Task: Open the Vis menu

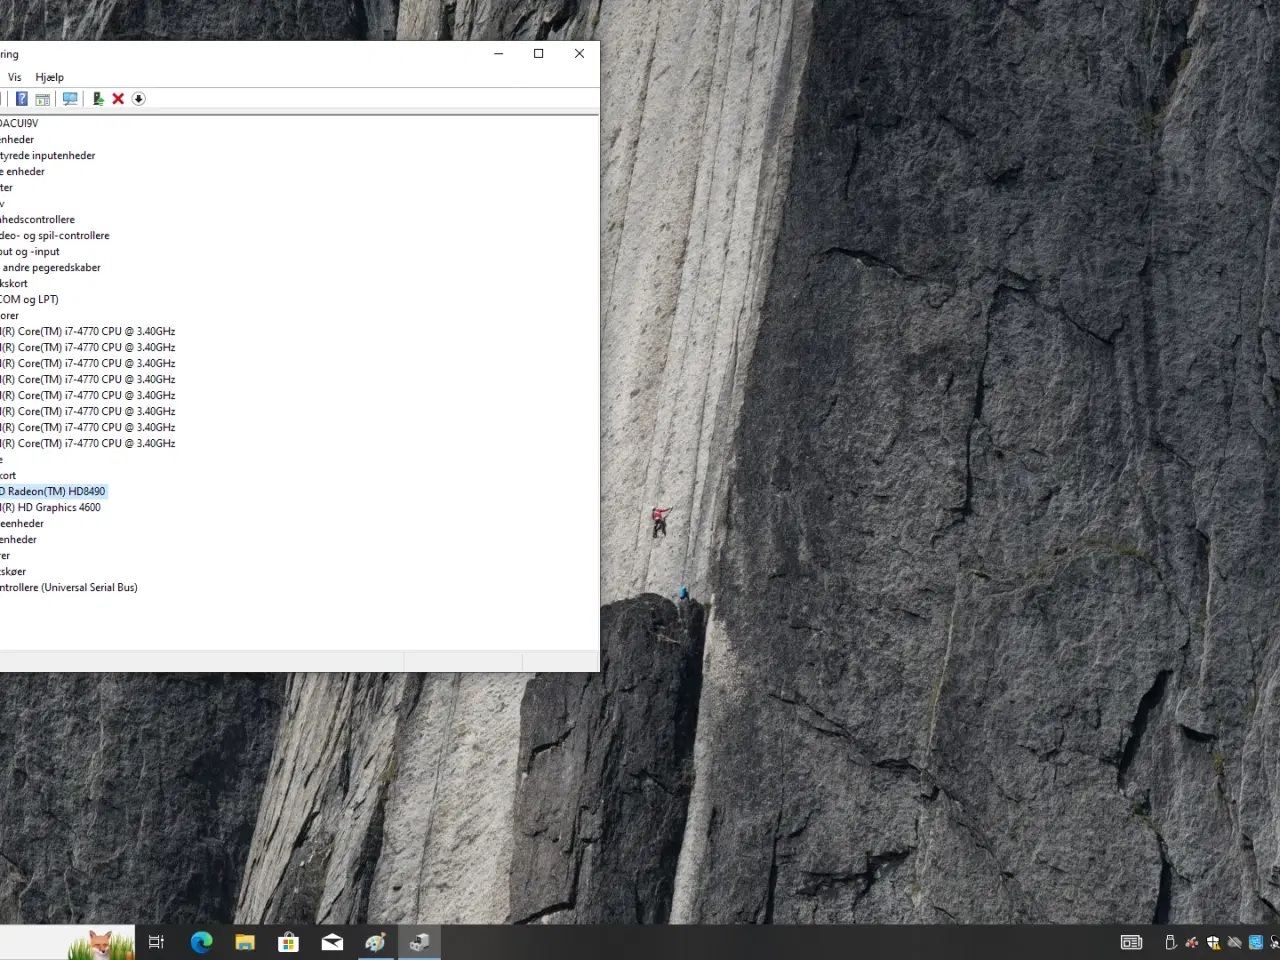Action: click(x=14, y=77)
